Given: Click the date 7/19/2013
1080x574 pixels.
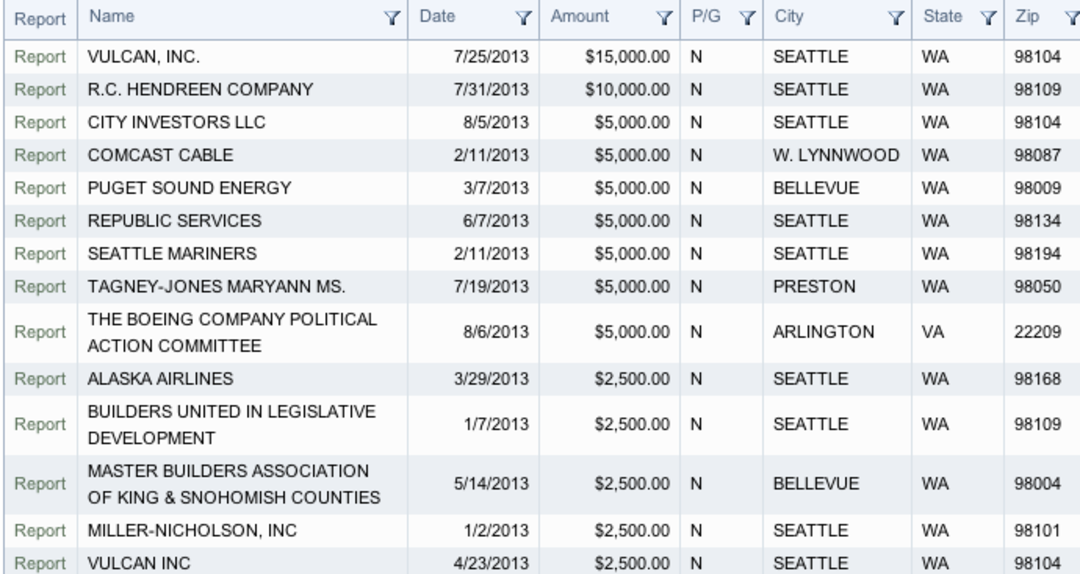Looking at the screenshot, I should [x=491, y=287].
